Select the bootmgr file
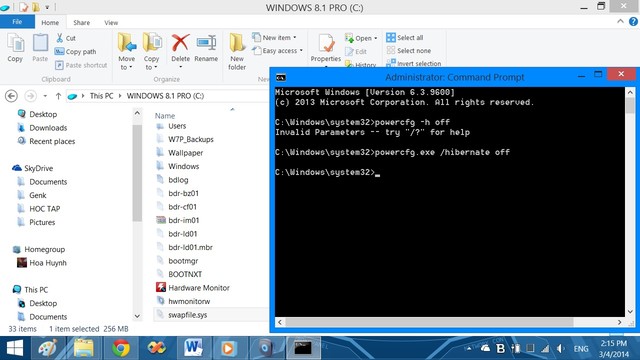 183,261
